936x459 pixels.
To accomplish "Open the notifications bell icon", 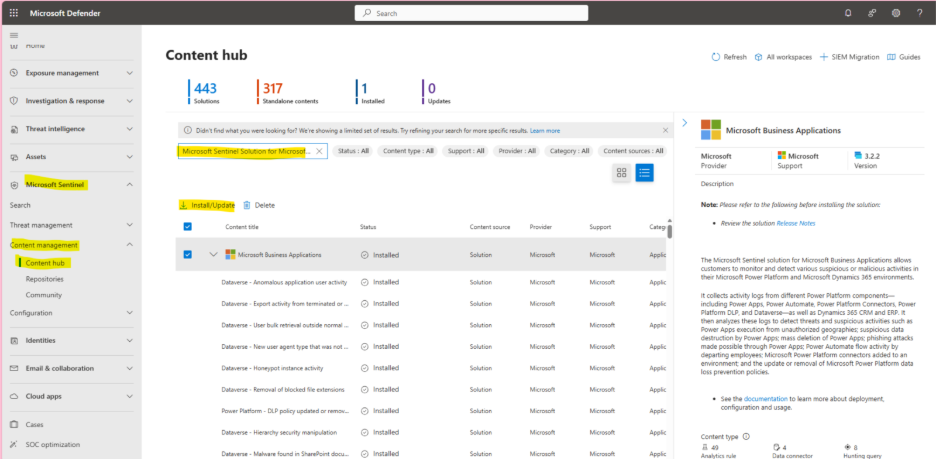I will point(848,13).
